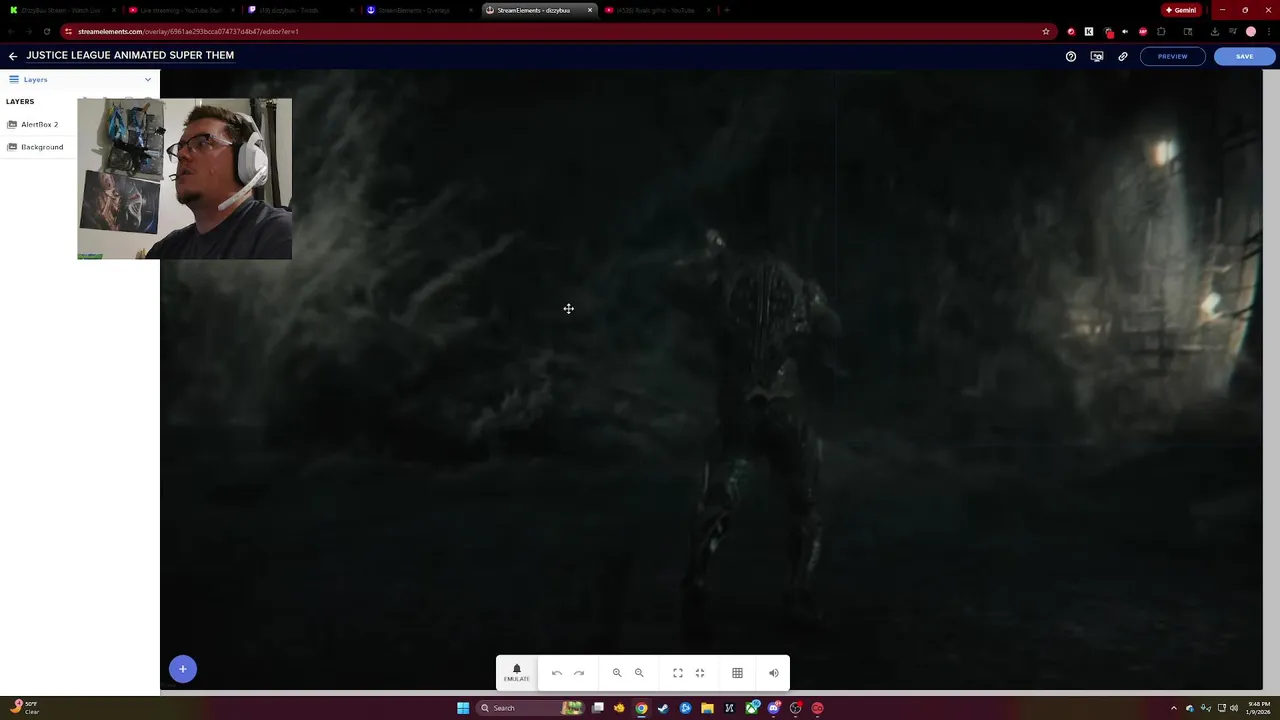Viewport: 1280px width, 720px height.
Task: Zoom out on the canvas
Action: 639,673
